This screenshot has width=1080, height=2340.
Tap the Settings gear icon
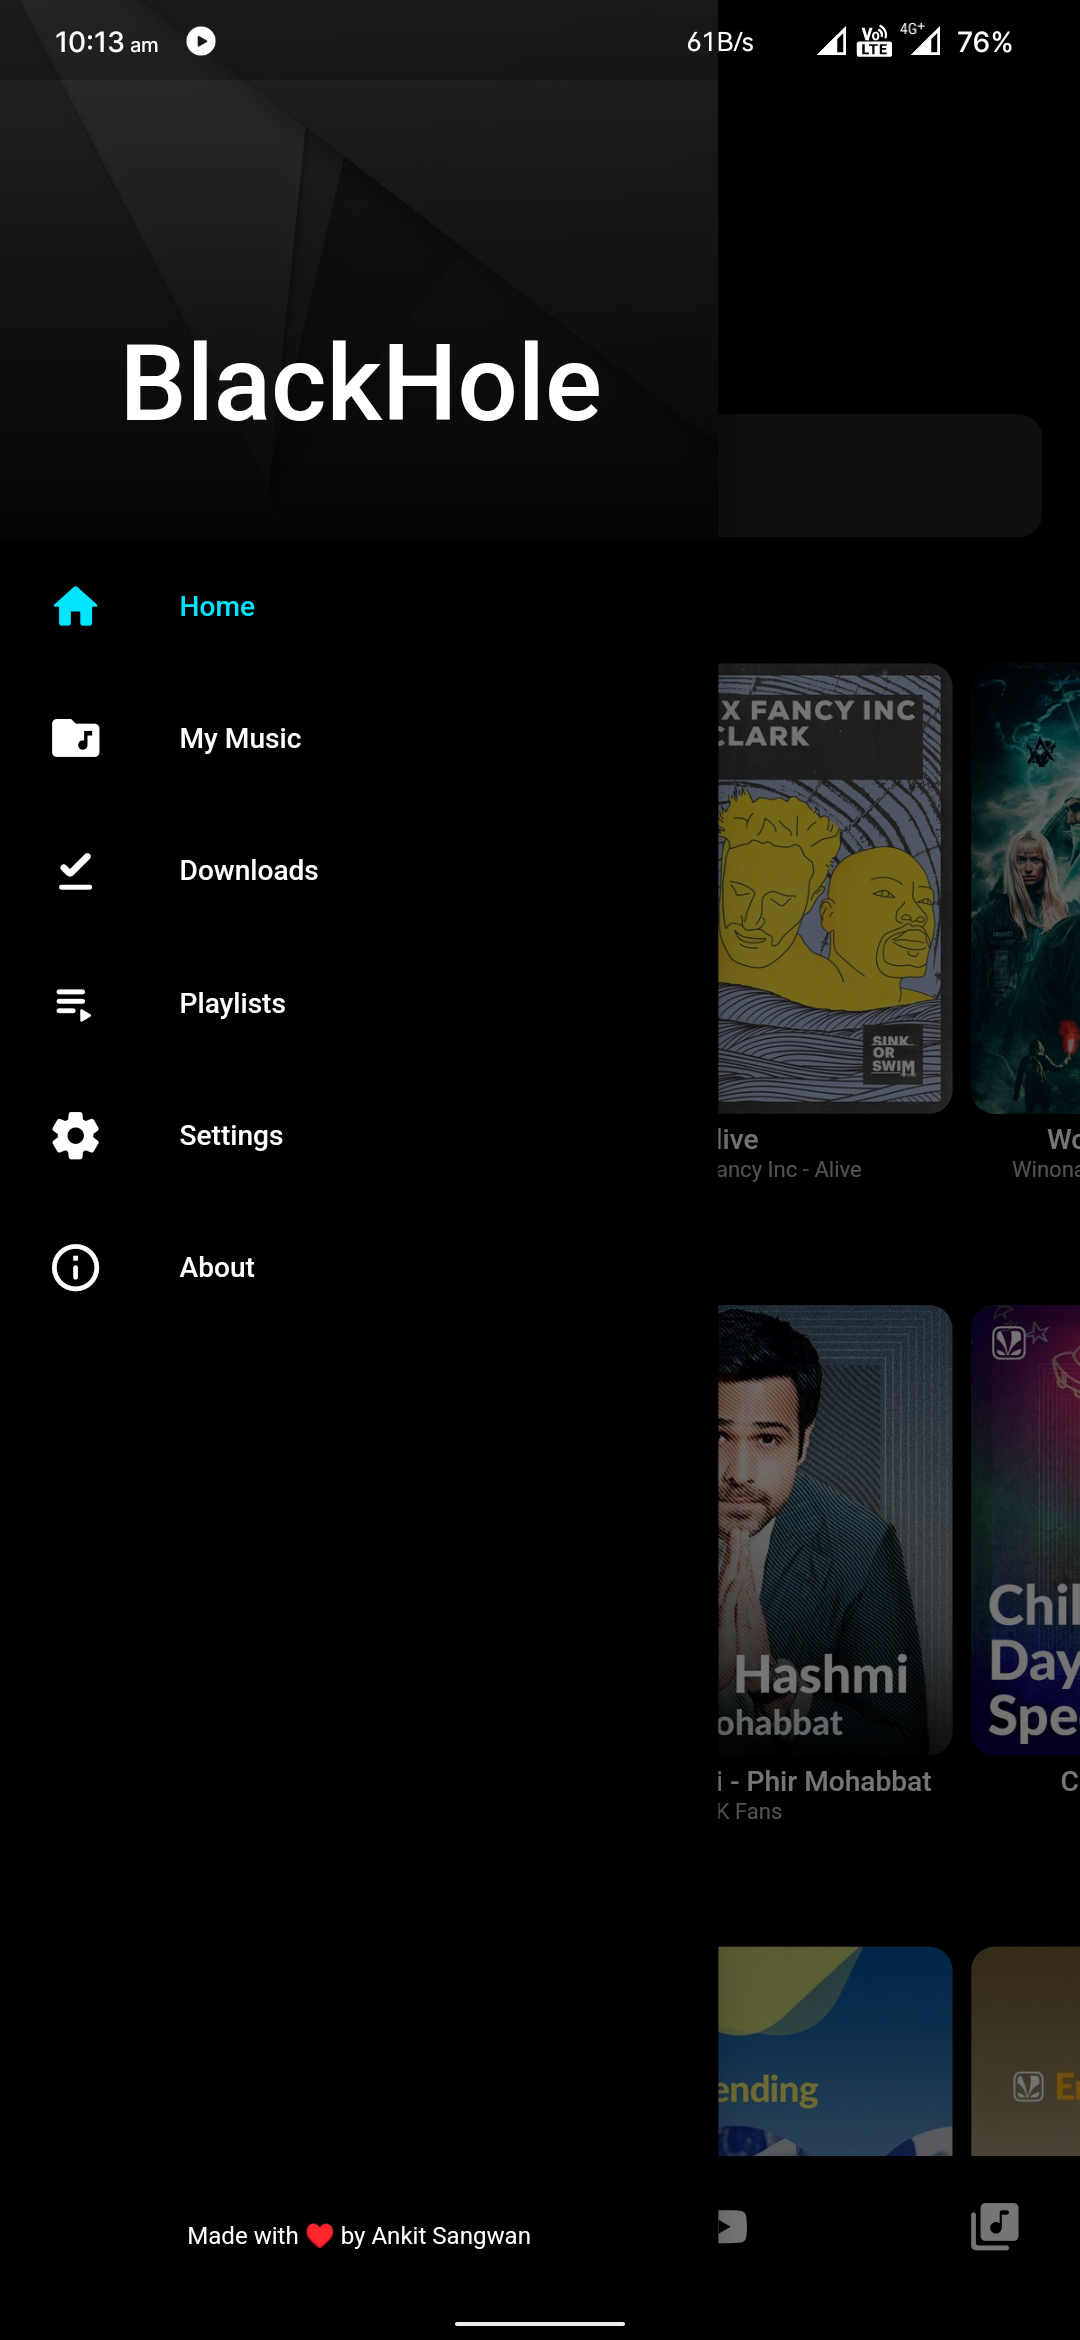[75, 1135]
